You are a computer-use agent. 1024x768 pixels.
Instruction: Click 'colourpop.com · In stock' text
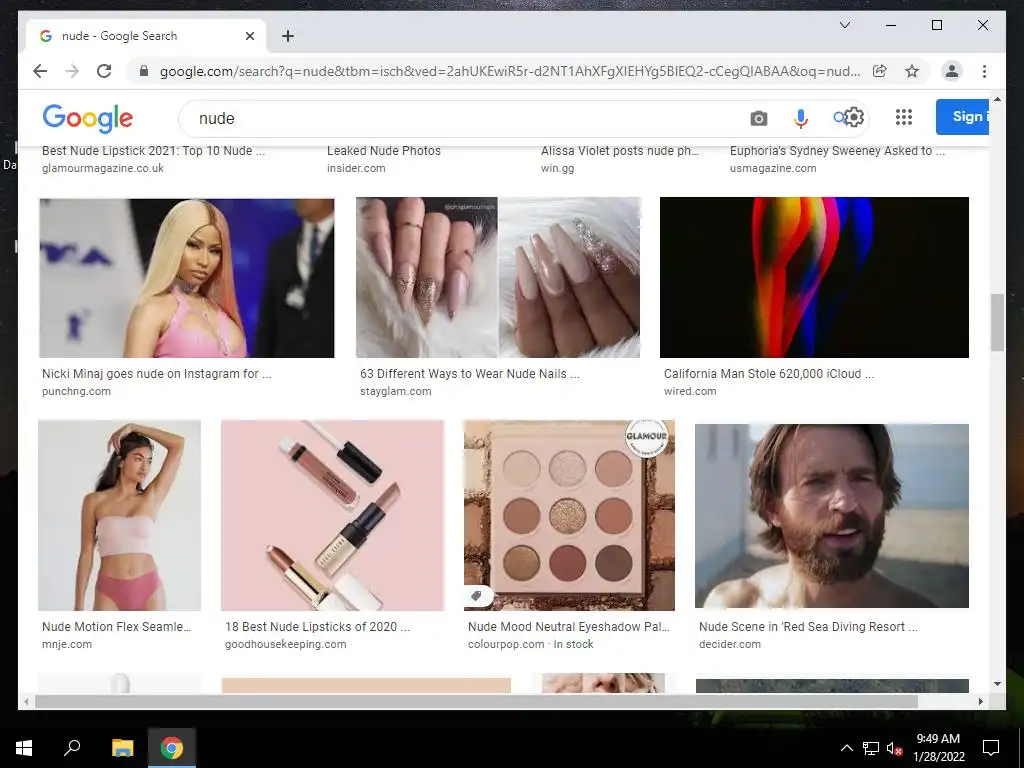(x=530, y=644)
